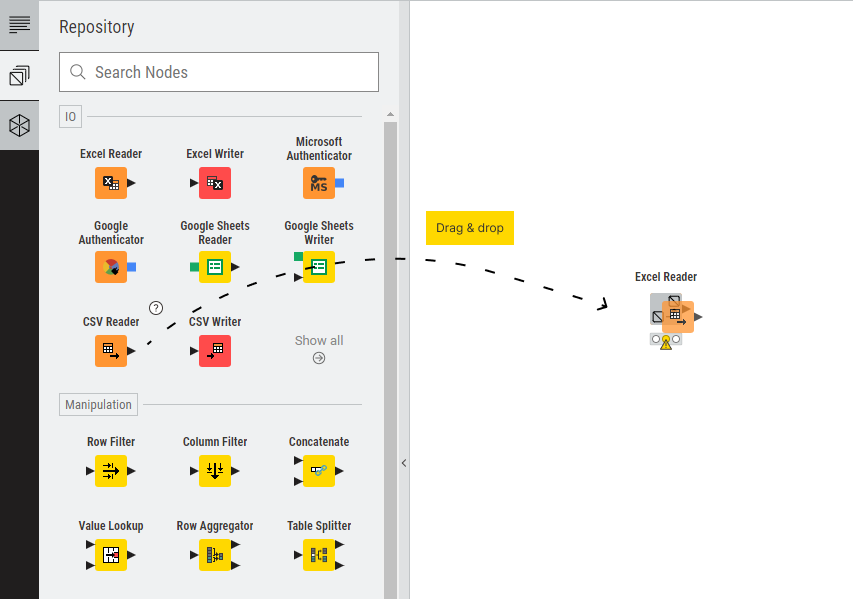Open the node repository from the left sidebar
853x599 pixels.
[19, 124]
